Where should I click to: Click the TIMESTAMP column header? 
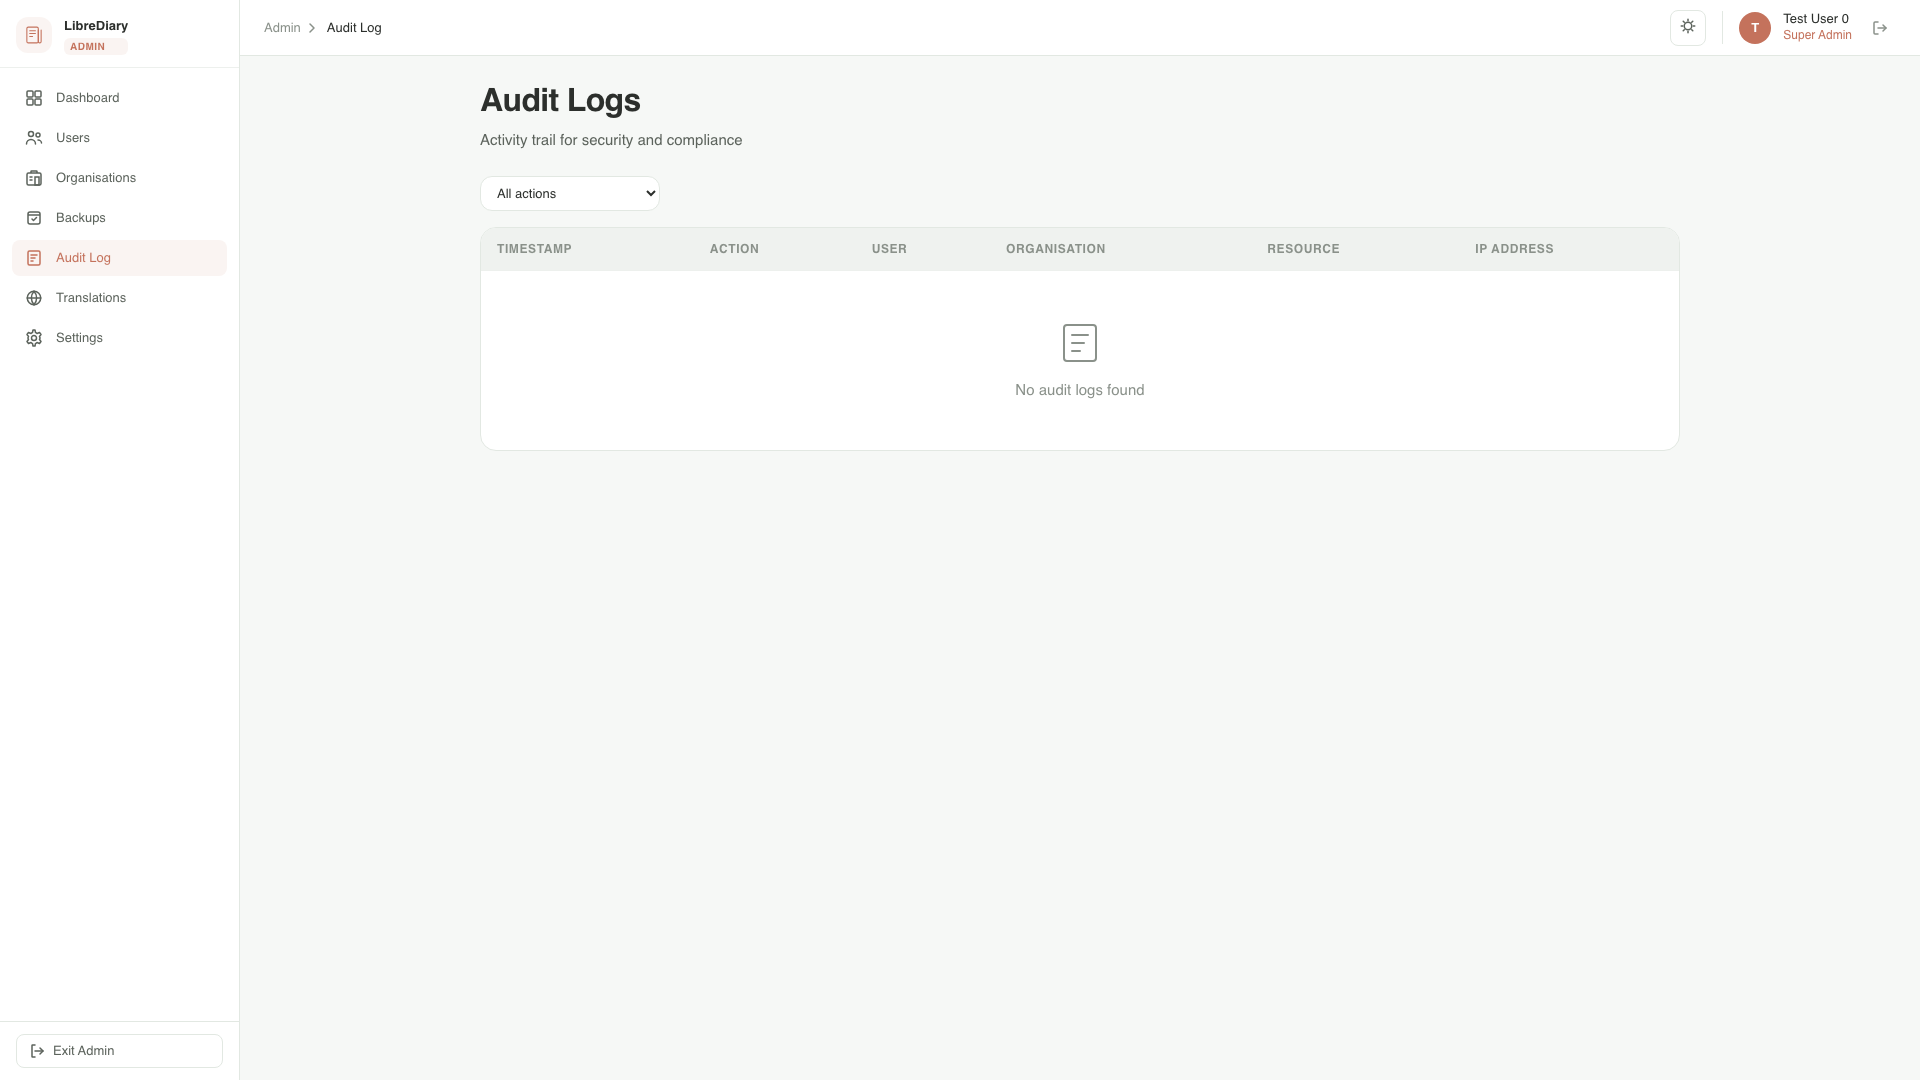[534, 249]
